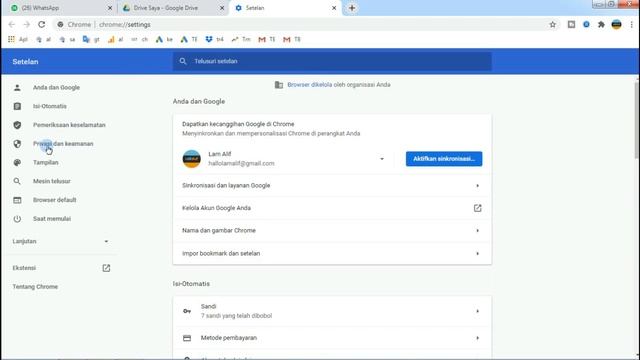Screen dimensions: 640x360
Task: Open a new tab with the plus button
Action: pos(352,8)
